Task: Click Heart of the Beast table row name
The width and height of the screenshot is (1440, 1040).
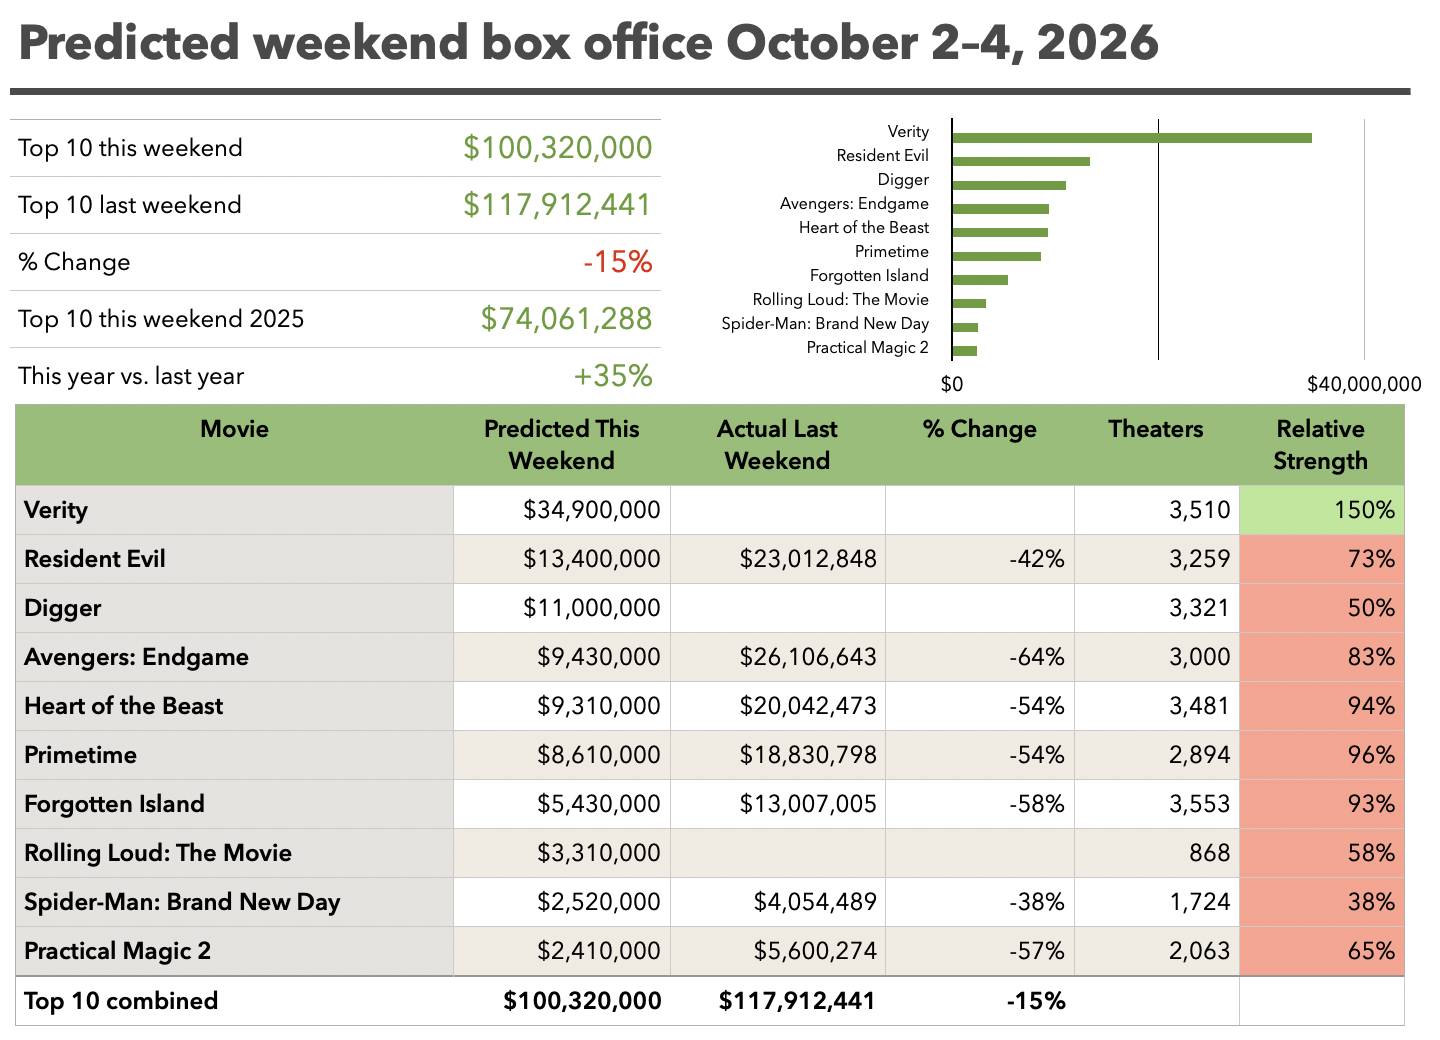Action: point(123,706)
